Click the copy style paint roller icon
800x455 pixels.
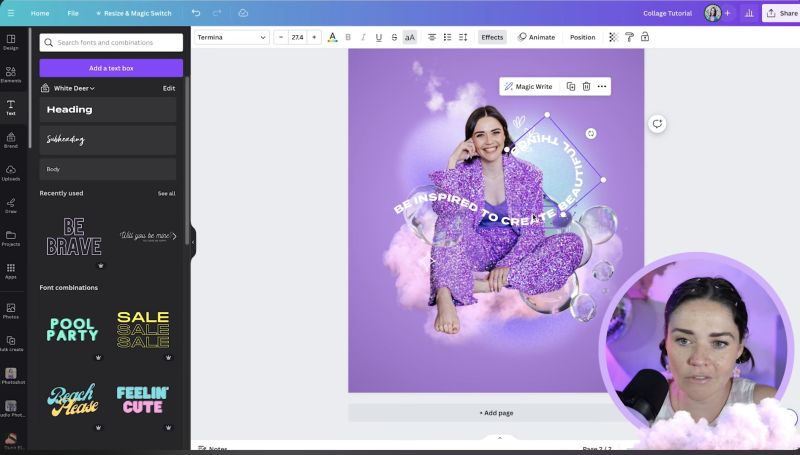point(629,37)
